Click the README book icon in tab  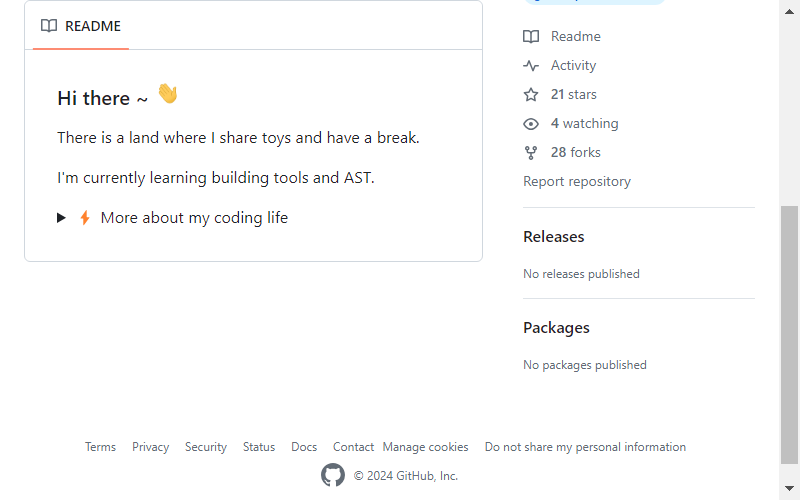coord(49,26)
